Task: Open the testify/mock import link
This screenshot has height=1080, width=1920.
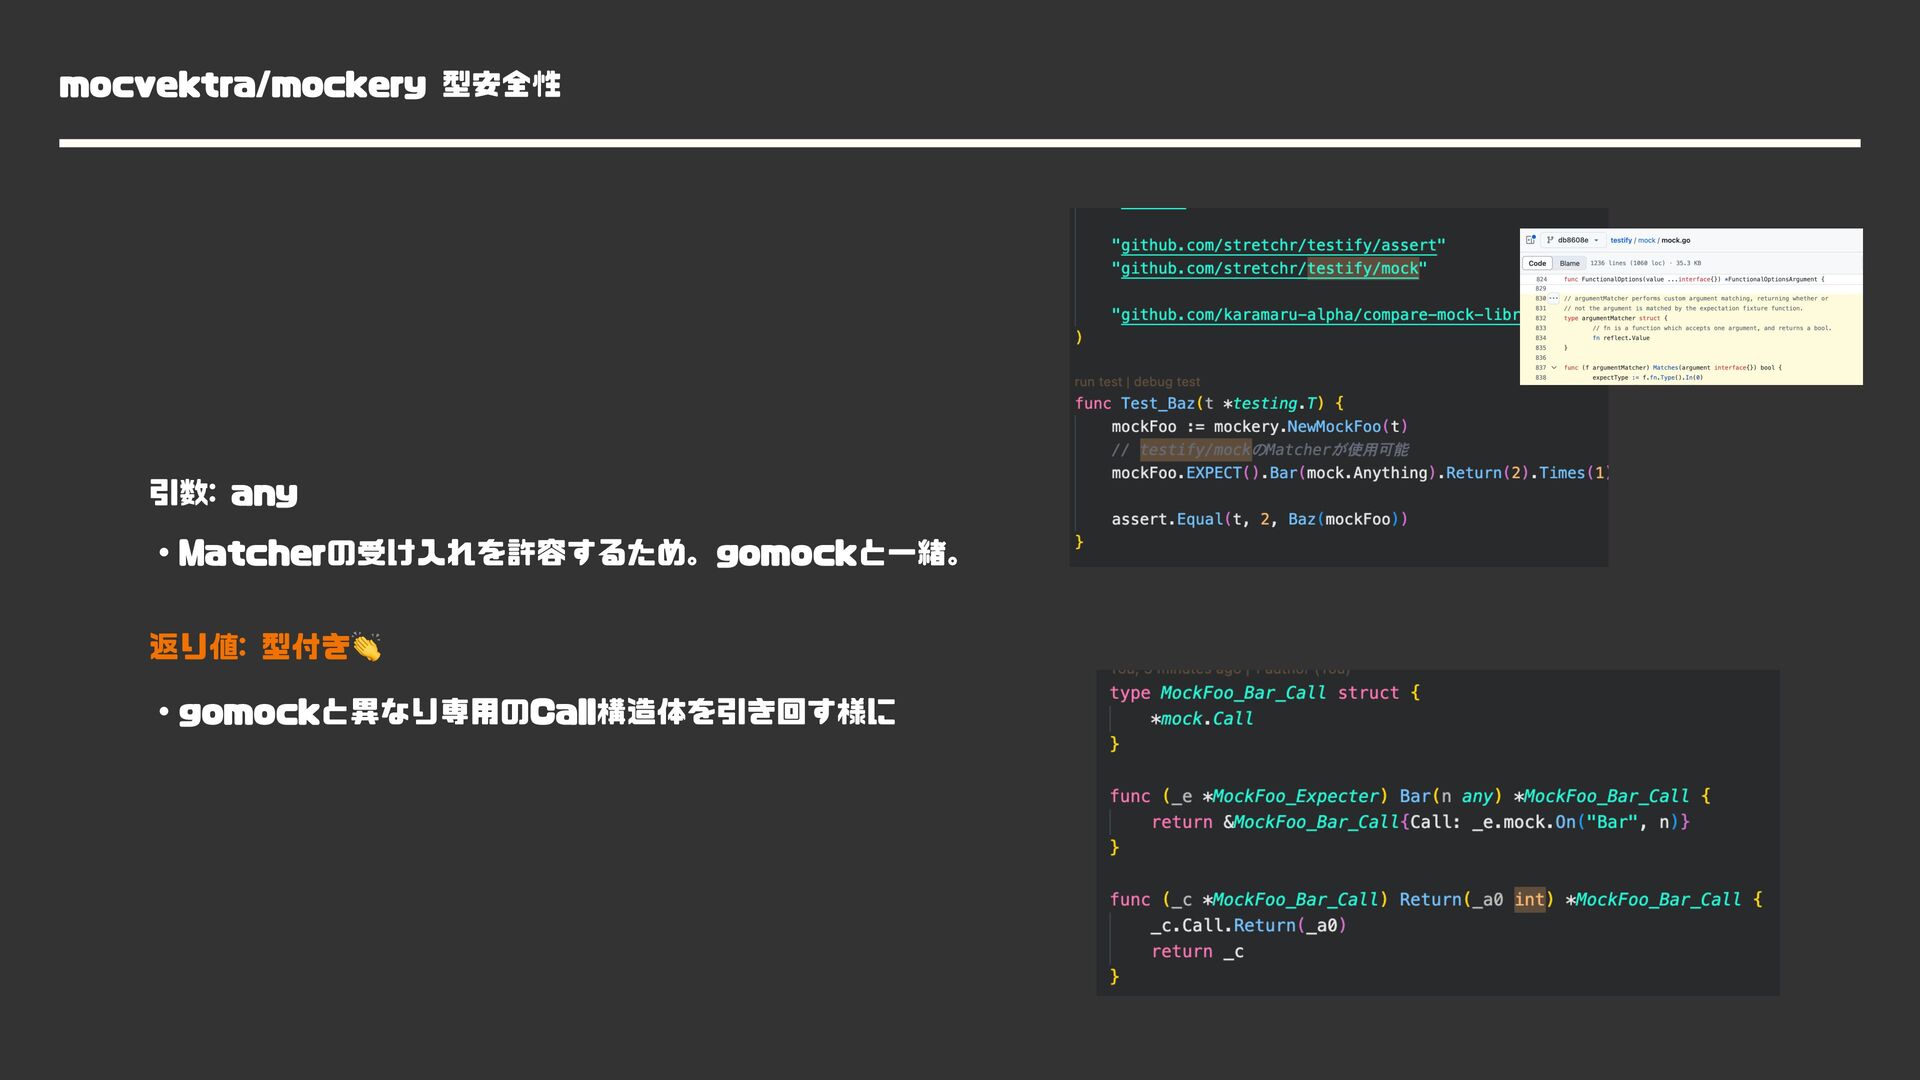Action: click(1269, 268)
